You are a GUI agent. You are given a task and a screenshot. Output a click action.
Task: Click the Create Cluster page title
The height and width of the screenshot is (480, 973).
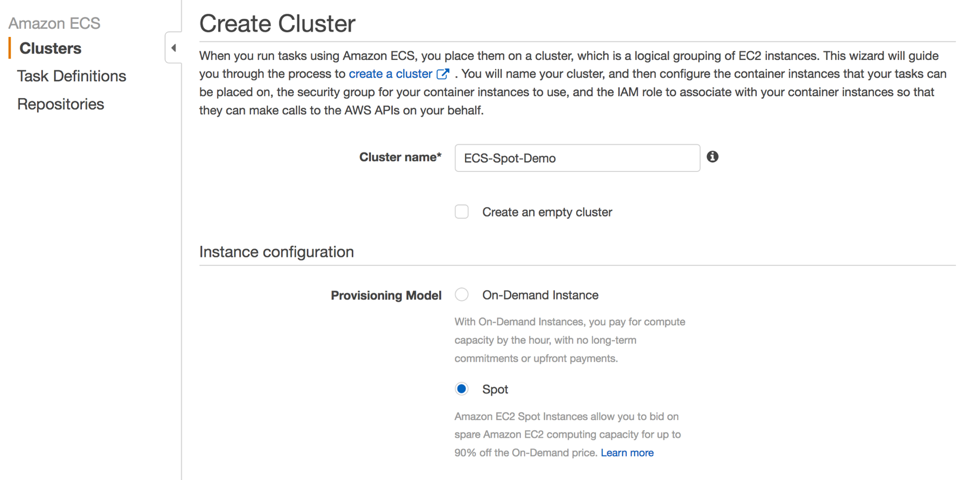(x=277, y=24)
